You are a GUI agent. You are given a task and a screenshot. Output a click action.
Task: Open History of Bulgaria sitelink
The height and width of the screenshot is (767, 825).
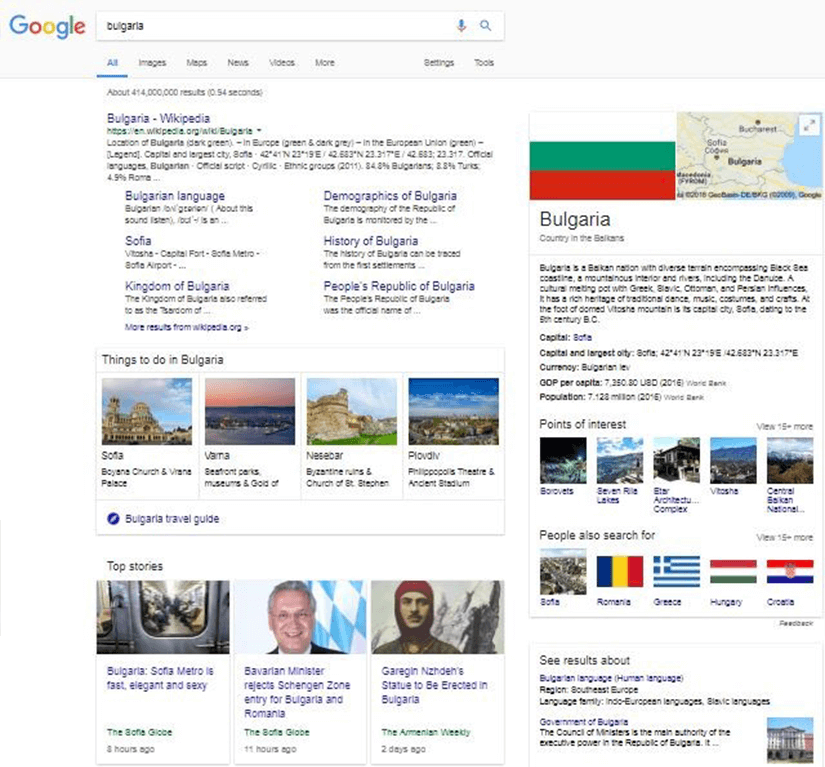click(x=370, y=241)
